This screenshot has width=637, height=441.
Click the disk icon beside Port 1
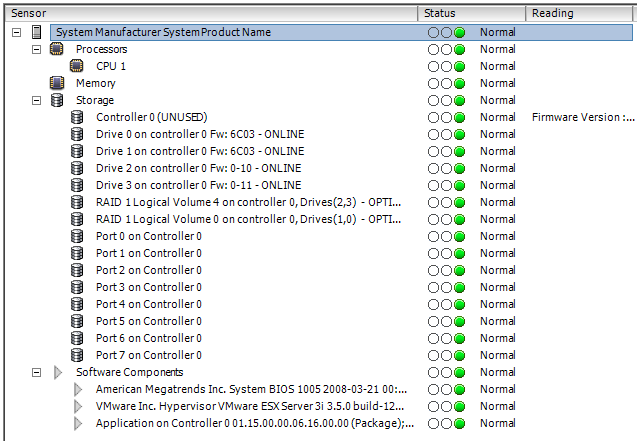pos(77,253)
